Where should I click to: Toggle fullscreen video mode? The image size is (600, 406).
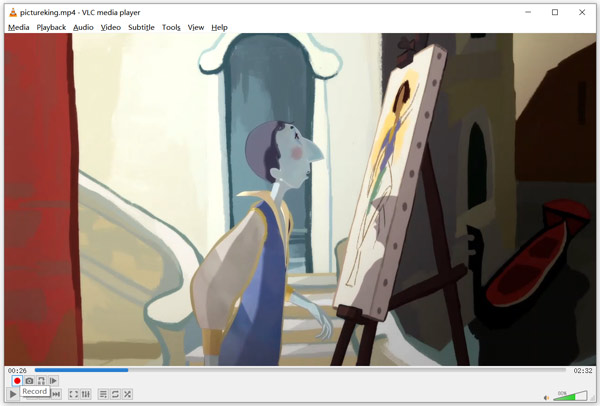[73, 394]
